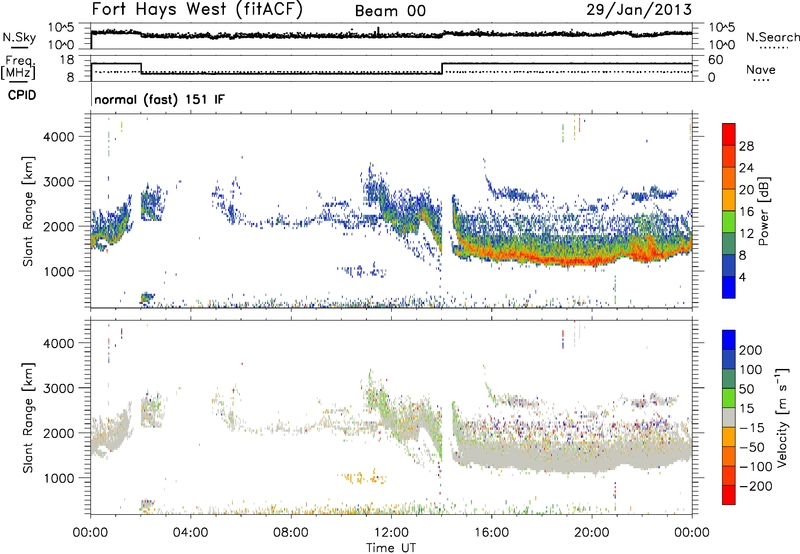800x554 pixels.
Task: Click velocity colorbar tick label '-200'
Action: tap(755, 486)
